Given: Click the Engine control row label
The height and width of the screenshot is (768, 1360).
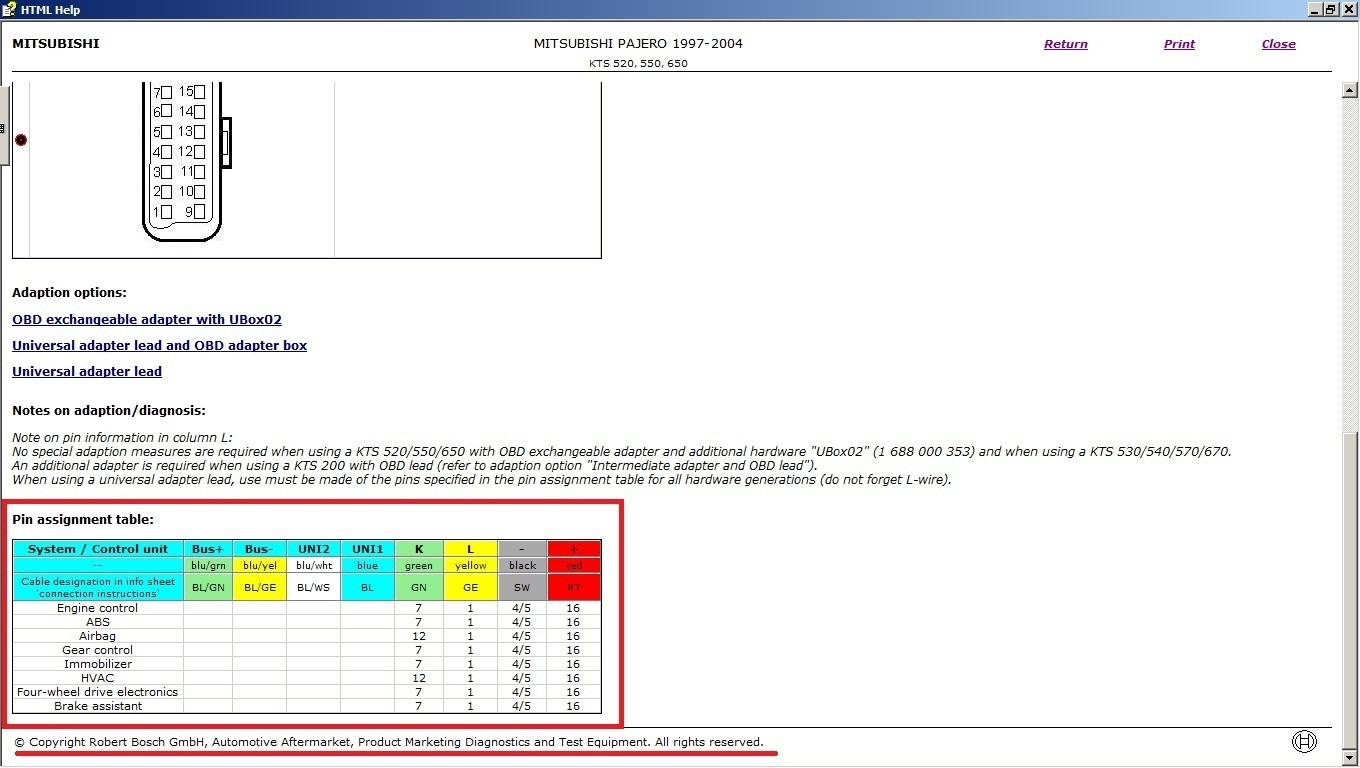Looking at the screenshot, I should tap(97, 608).
